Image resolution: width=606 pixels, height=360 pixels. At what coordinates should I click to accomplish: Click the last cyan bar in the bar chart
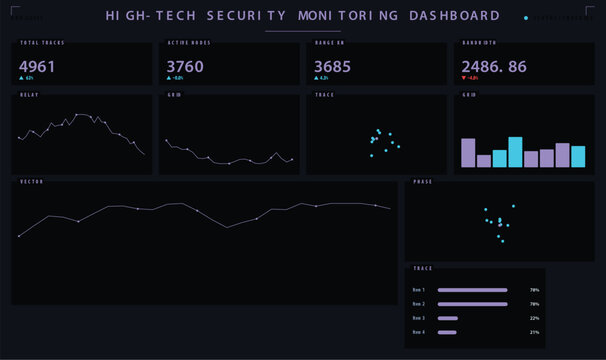[x=578, y=157]
